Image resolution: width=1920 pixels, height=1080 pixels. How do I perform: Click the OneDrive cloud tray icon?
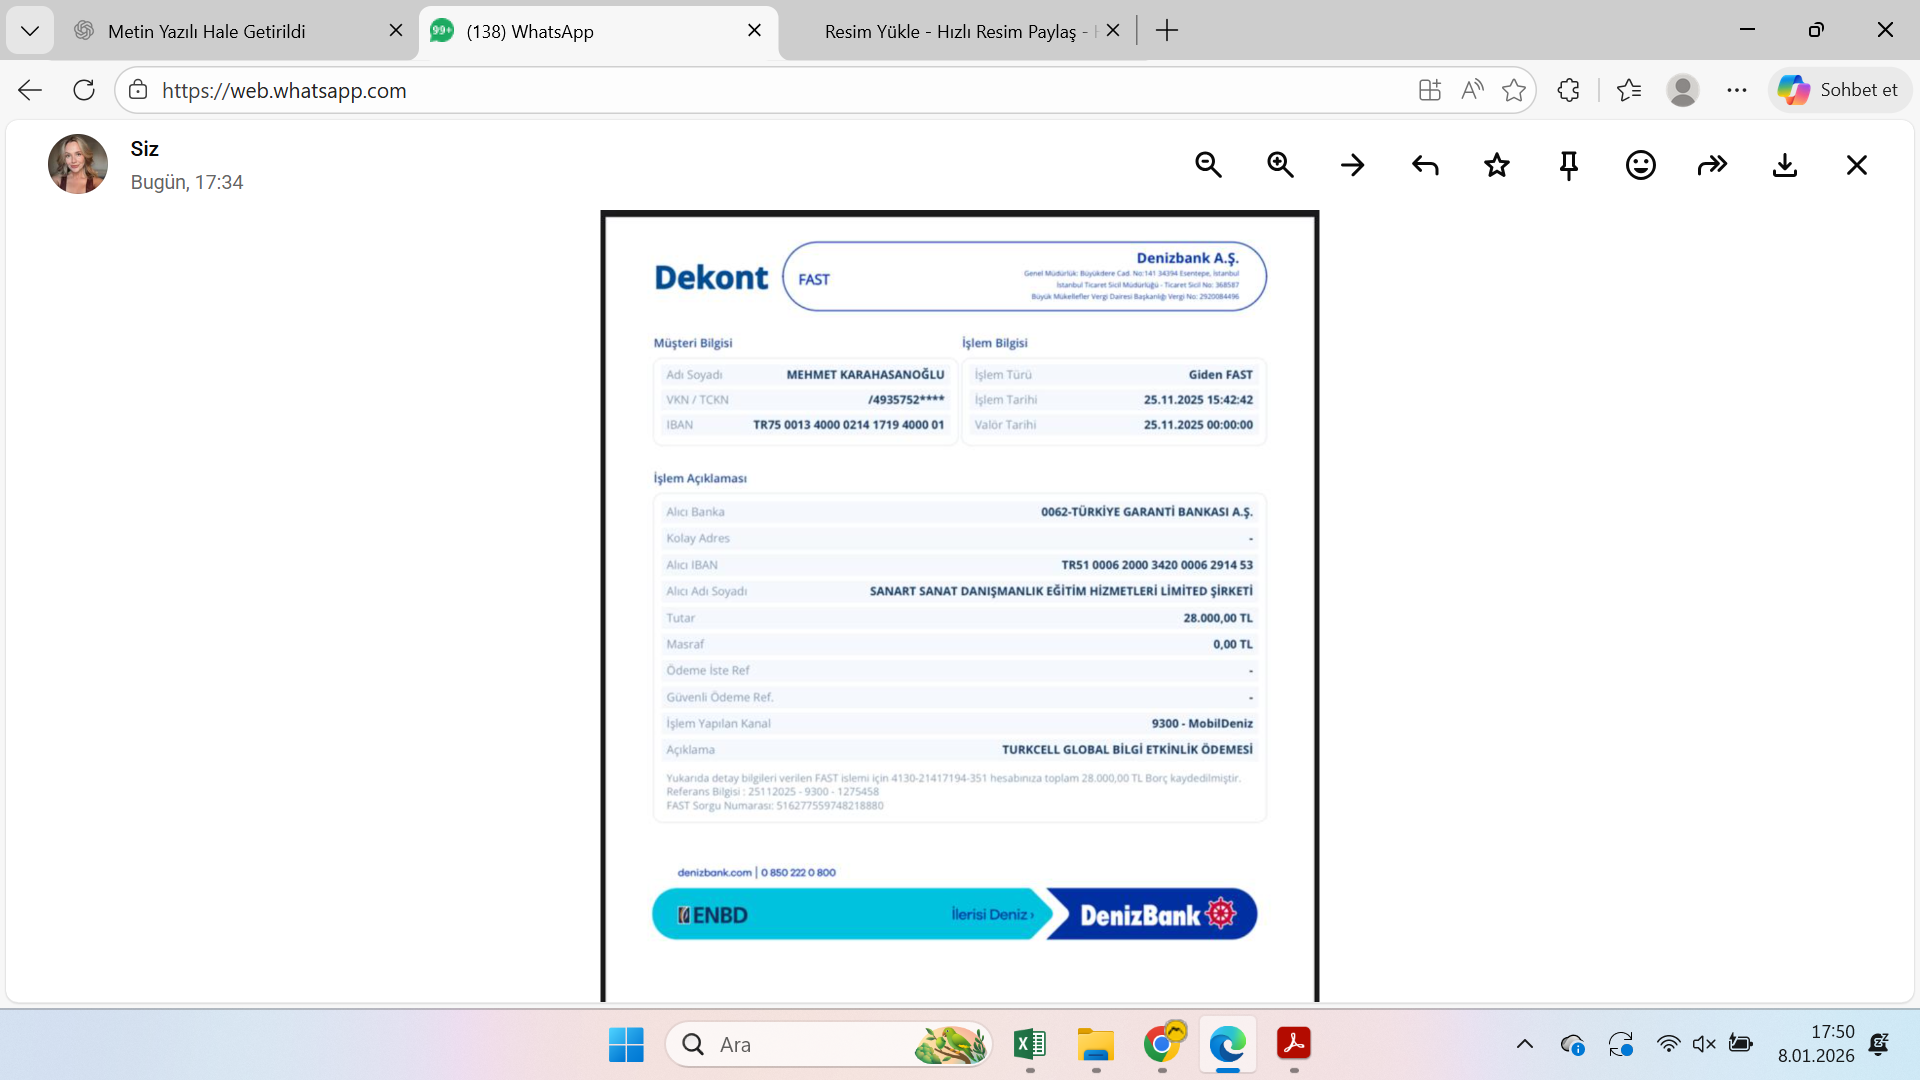point(1572,1045)
